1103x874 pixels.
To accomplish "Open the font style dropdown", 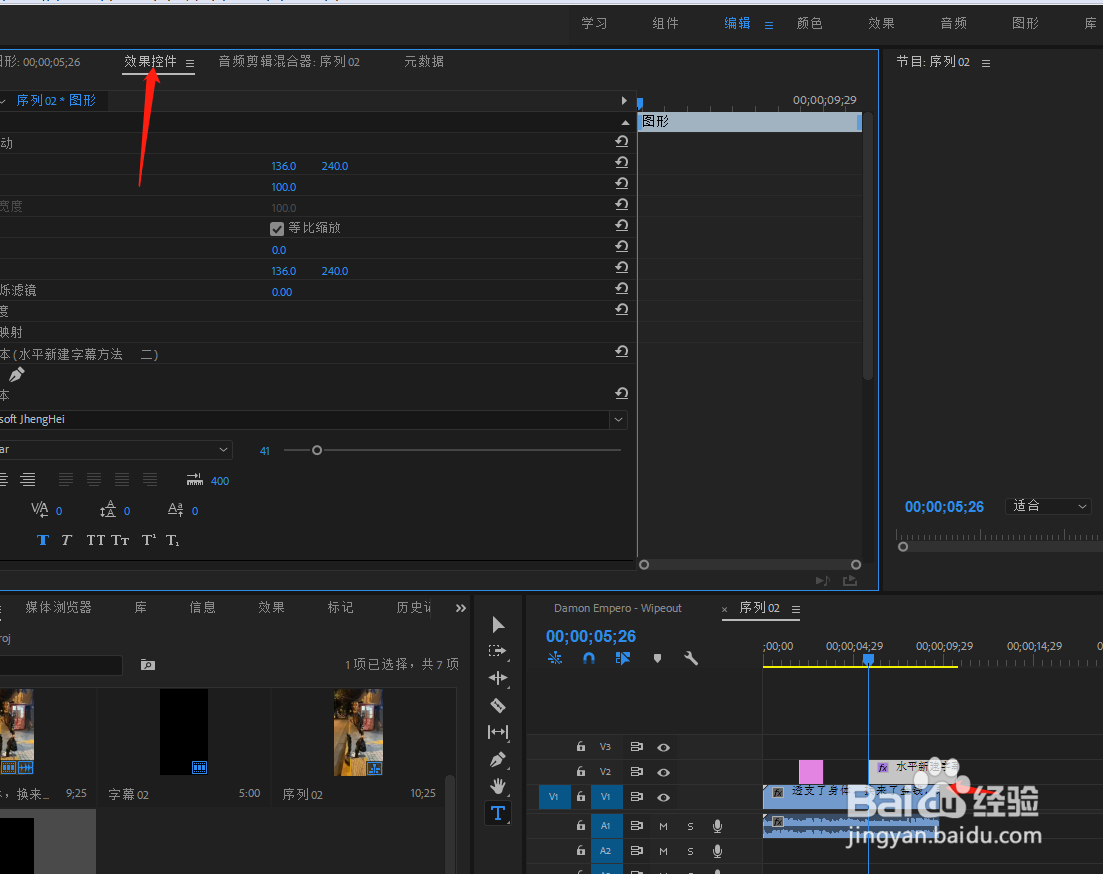I will coord(223,450).
